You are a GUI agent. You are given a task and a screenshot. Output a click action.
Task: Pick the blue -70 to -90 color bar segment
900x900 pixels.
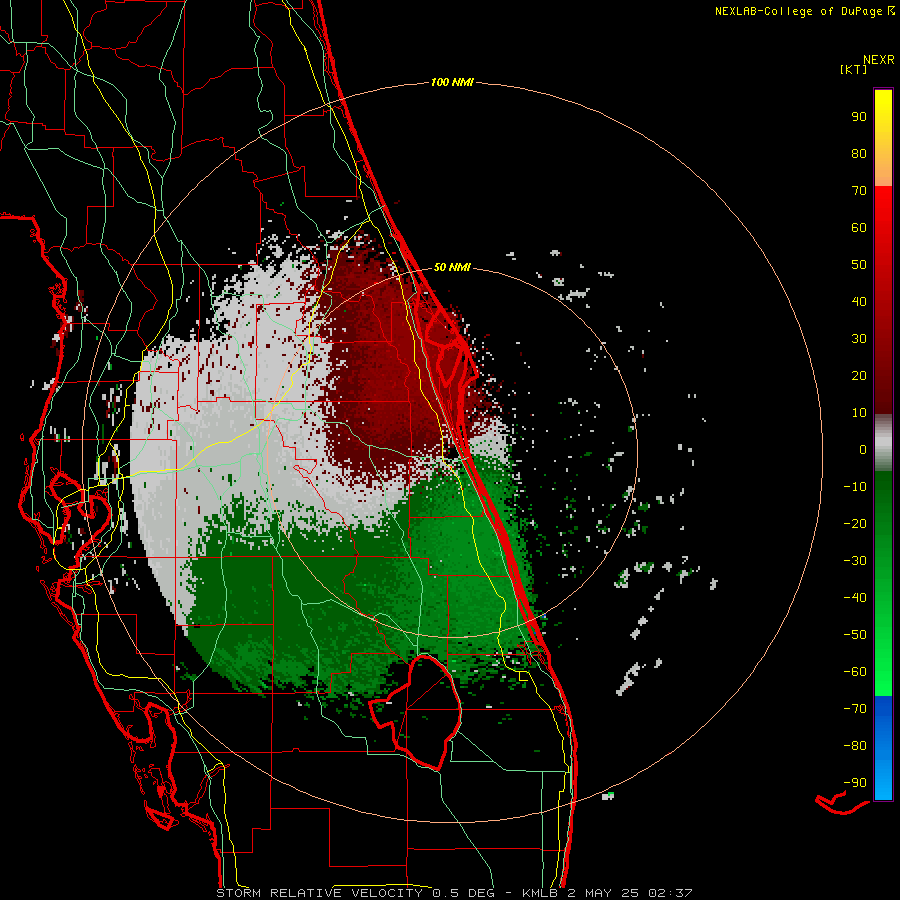883,748
